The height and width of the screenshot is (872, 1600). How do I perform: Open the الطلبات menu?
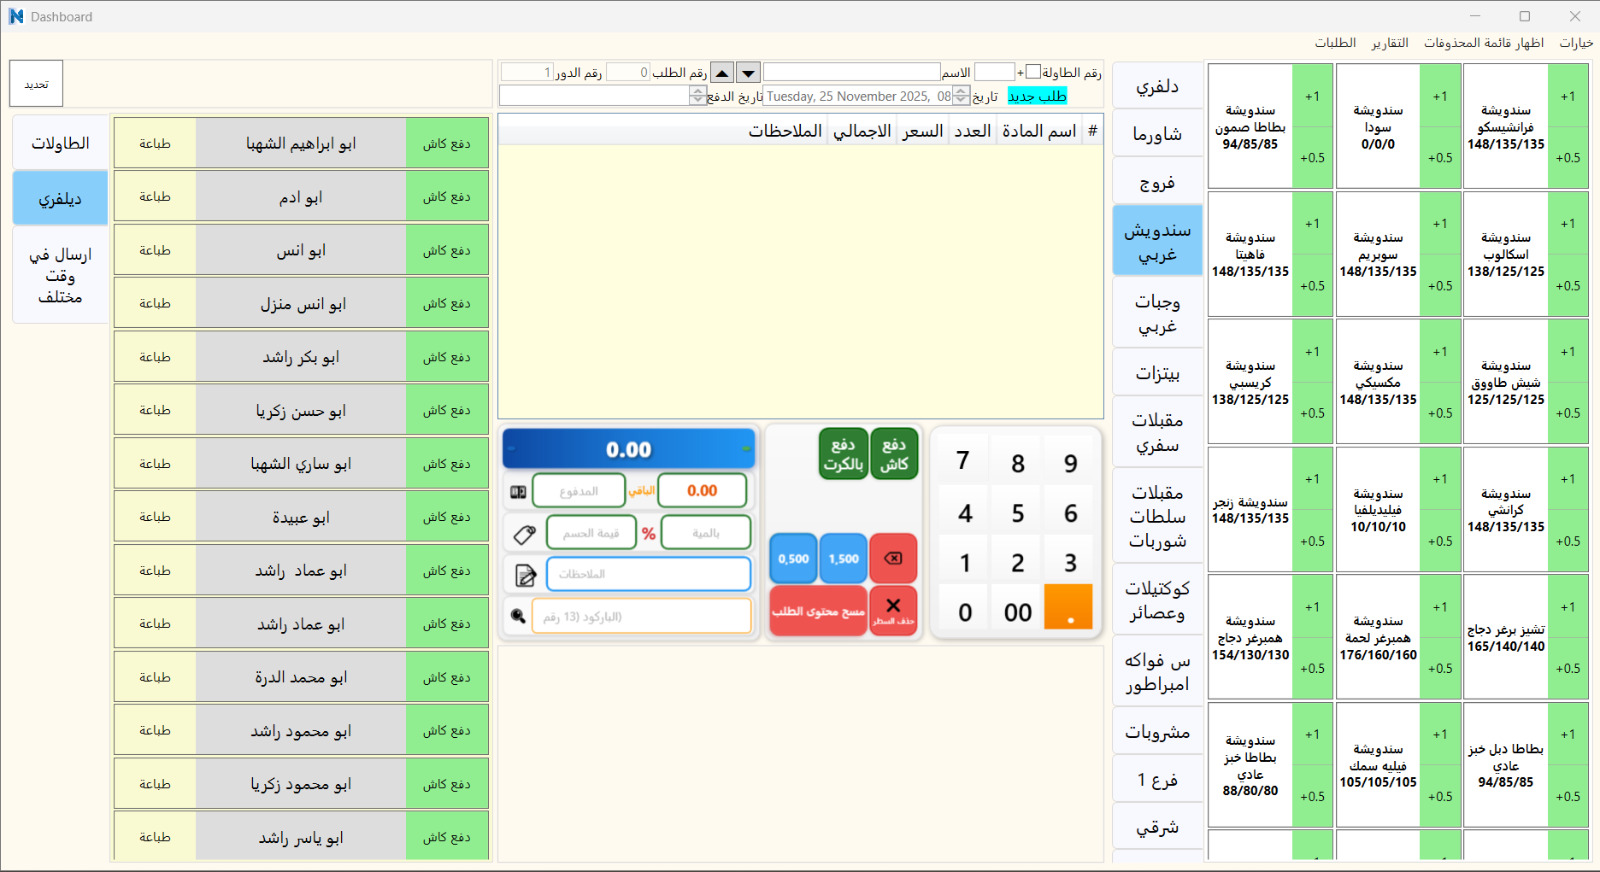click(1335, 43)
